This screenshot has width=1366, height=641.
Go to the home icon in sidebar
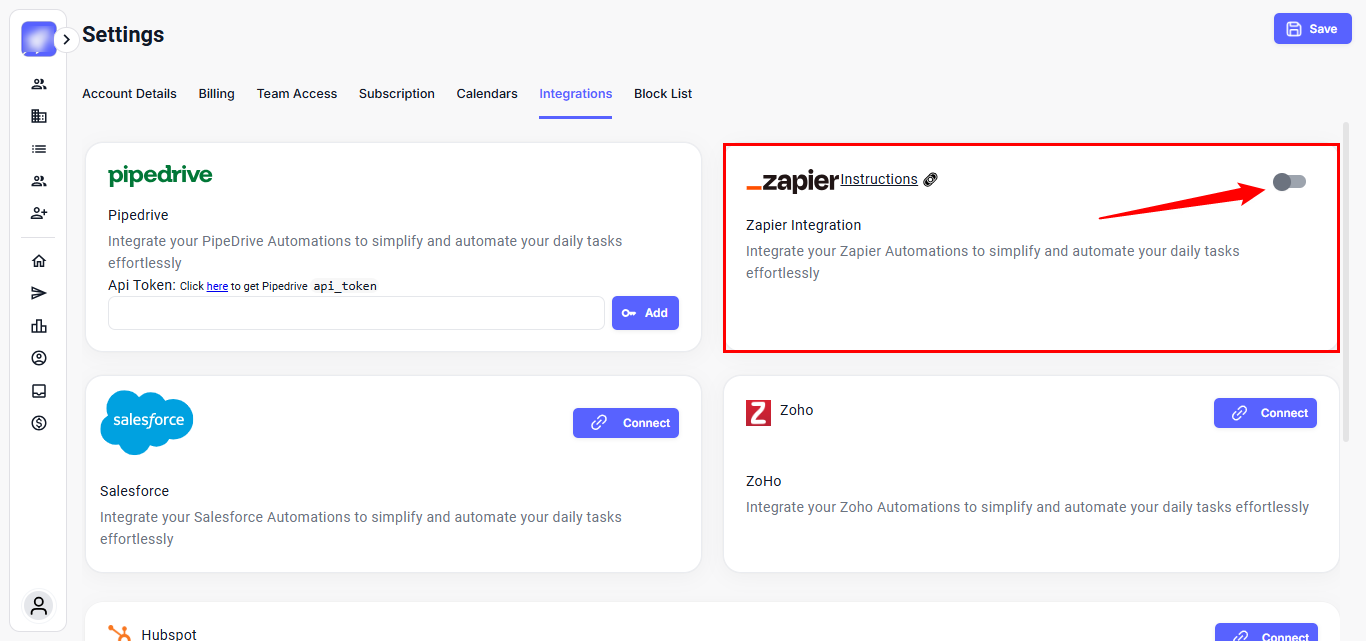click(39, 261)
